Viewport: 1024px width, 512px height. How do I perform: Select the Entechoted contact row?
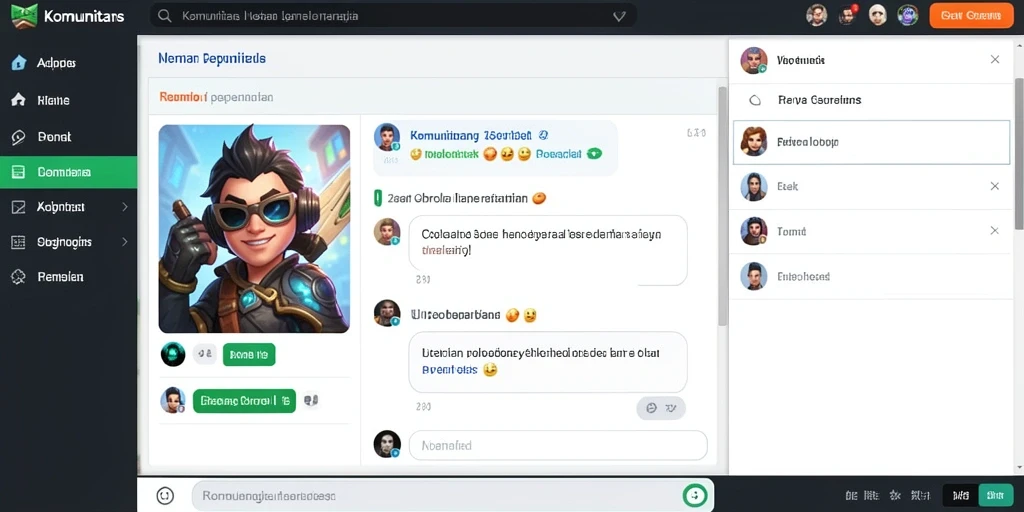point(871,276)
